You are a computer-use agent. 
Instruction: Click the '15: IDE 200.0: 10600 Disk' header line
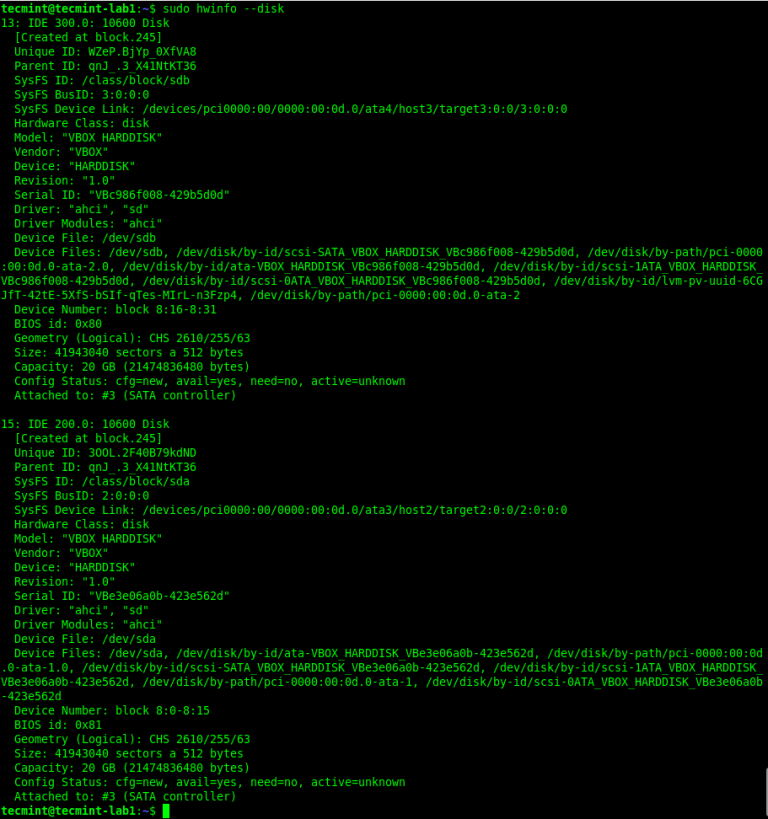[x=85, y=424]
